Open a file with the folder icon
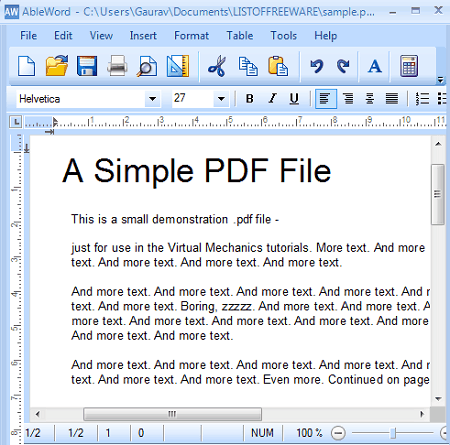This screenshot has height=445, width=450. [57, 66]
